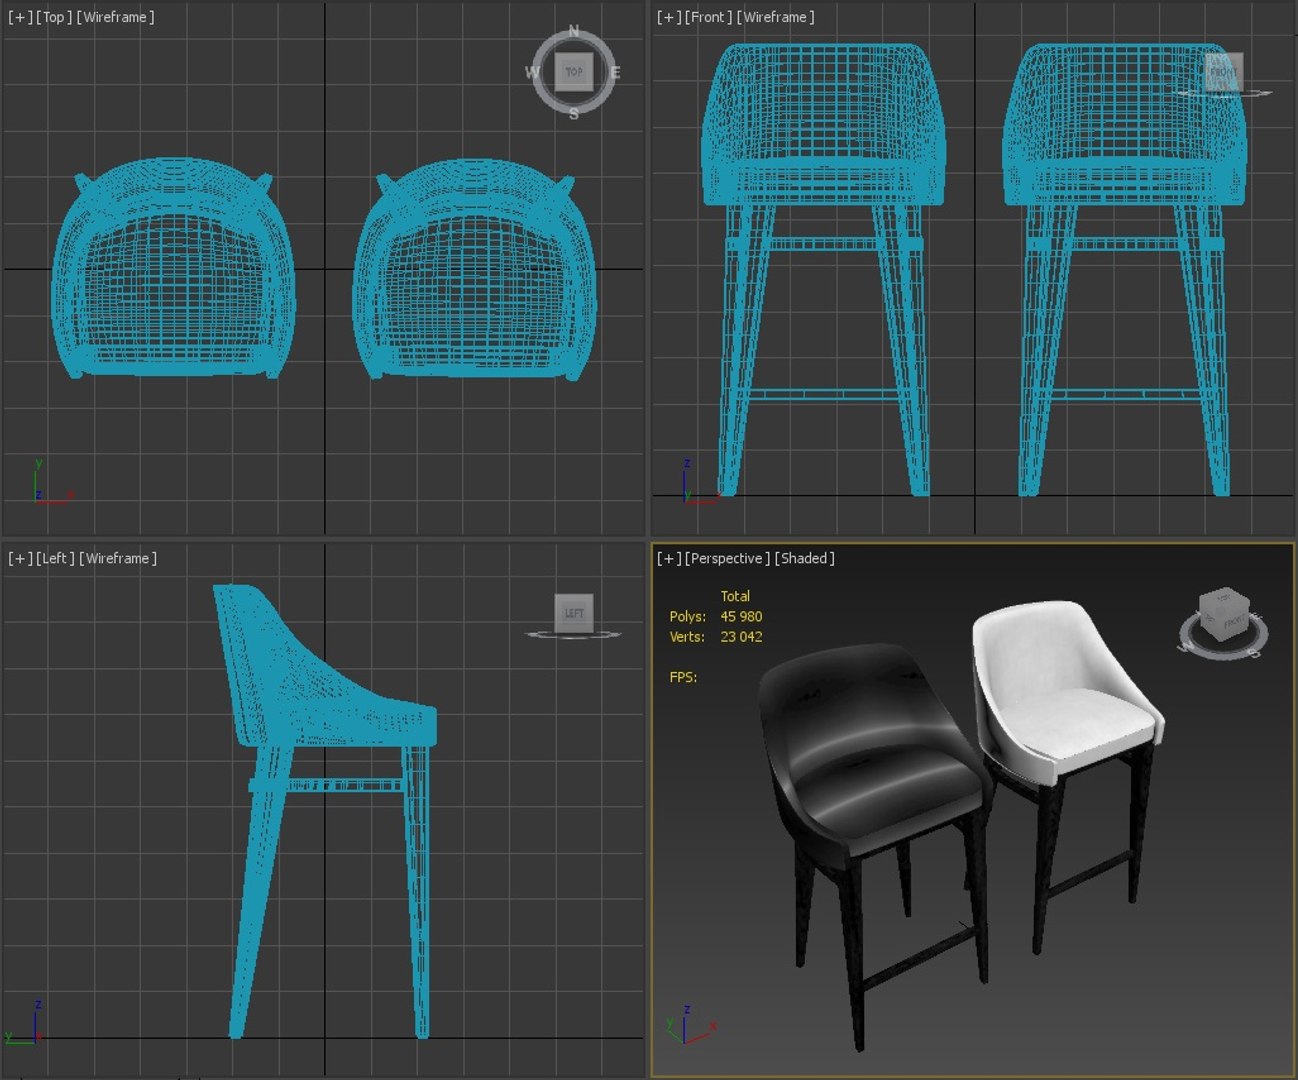Open the Perspective view label menu
The width and height of the screenshot is (1298, 1080).
(x=728, y=558)
